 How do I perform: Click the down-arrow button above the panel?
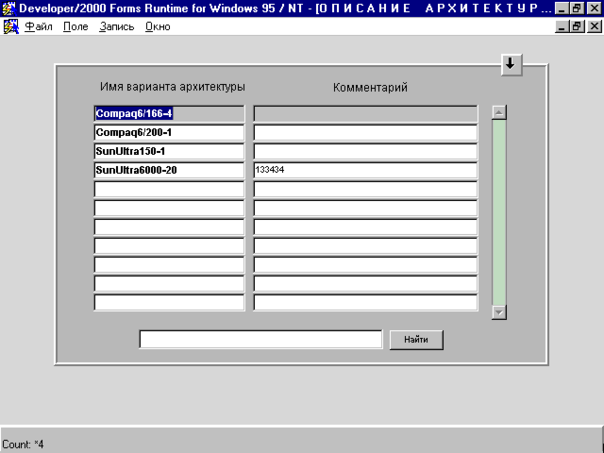point(511,64)
